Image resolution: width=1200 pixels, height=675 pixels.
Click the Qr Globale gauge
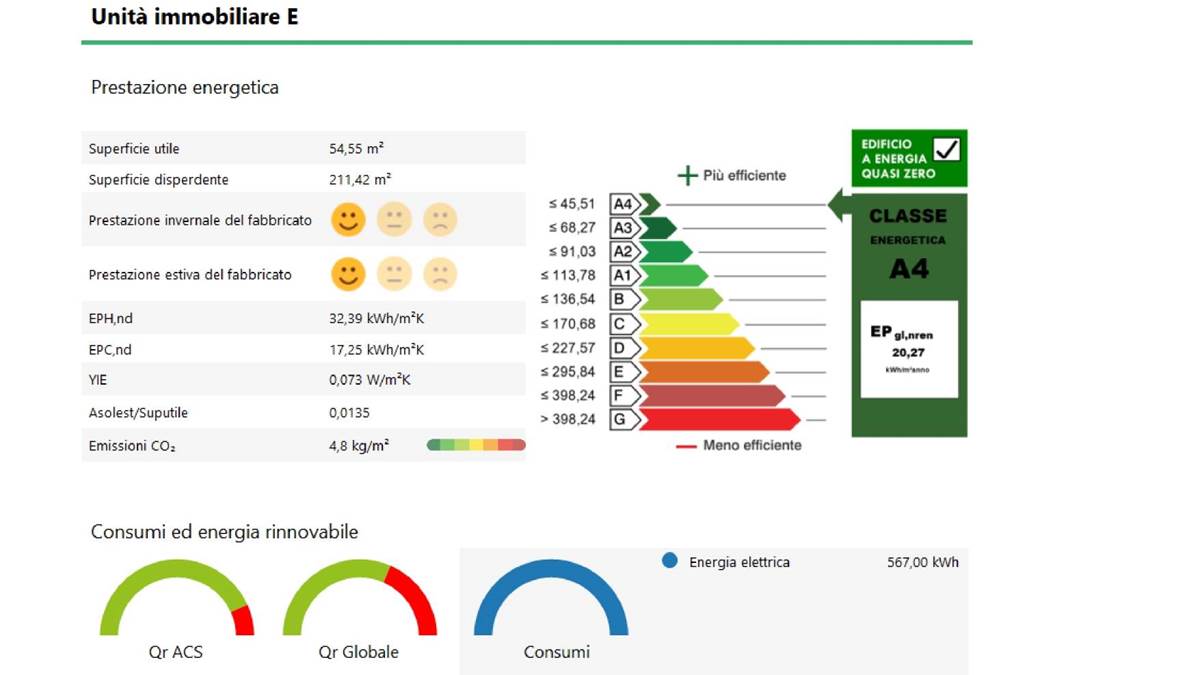(360, 598)
